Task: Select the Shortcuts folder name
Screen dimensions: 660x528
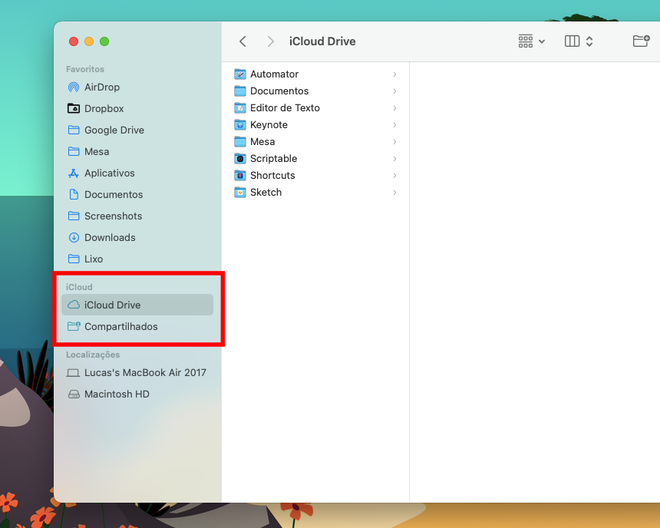Action: click(x=272, y=175)
